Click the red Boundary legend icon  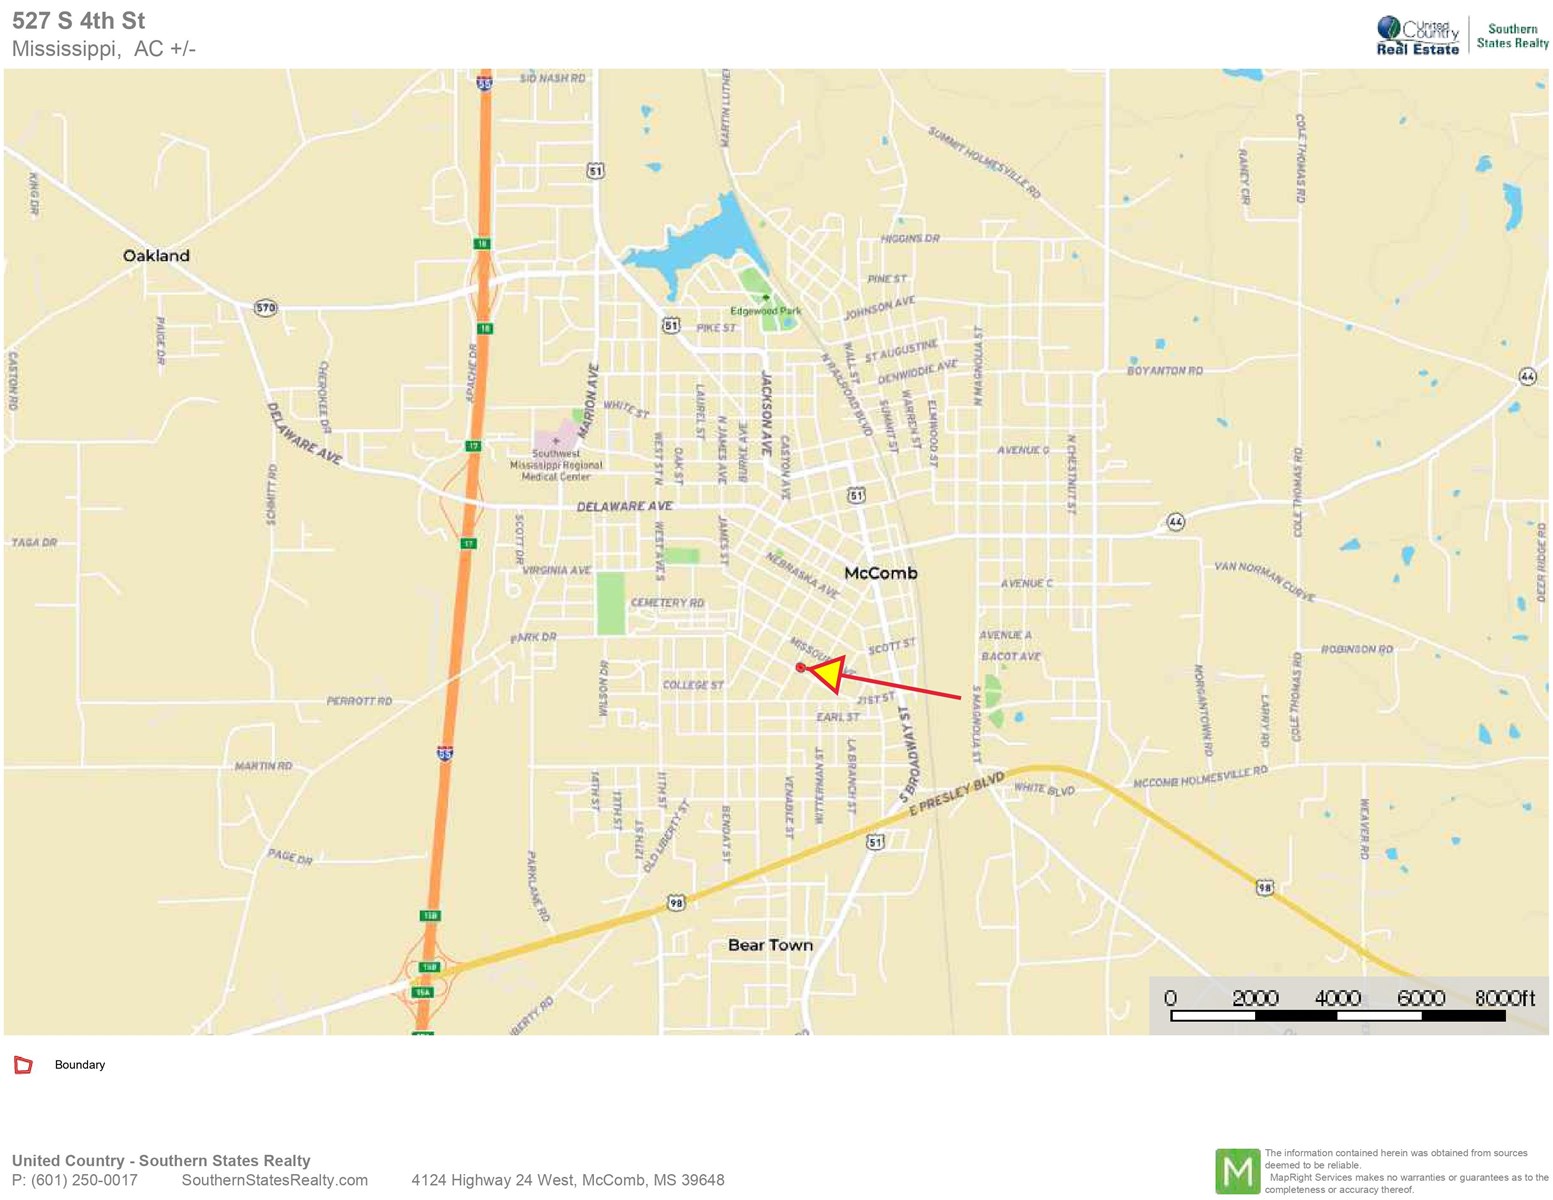point(23,1065)
